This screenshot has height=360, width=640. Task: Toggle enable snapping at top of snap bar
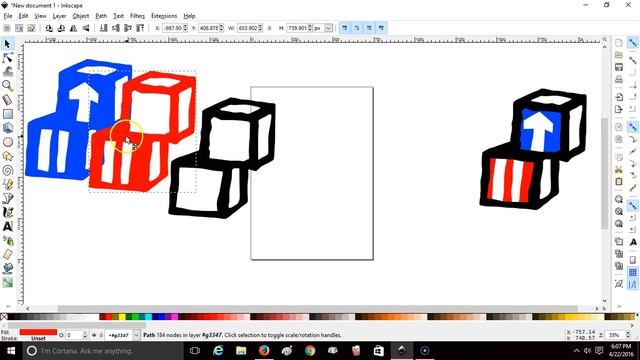633,43
